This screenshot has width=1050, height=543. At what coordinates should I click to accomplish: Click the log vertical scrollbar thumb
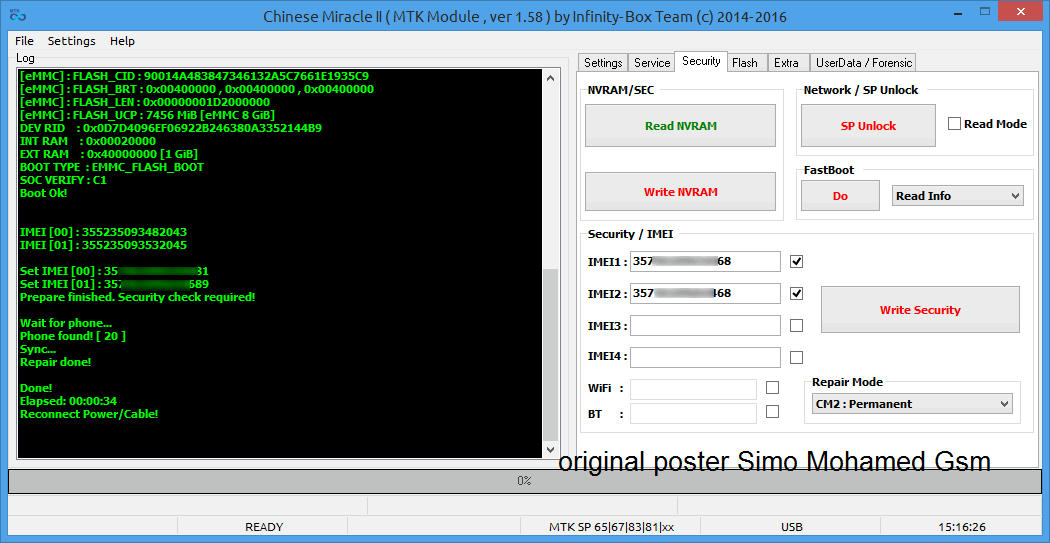click(550, 354)
